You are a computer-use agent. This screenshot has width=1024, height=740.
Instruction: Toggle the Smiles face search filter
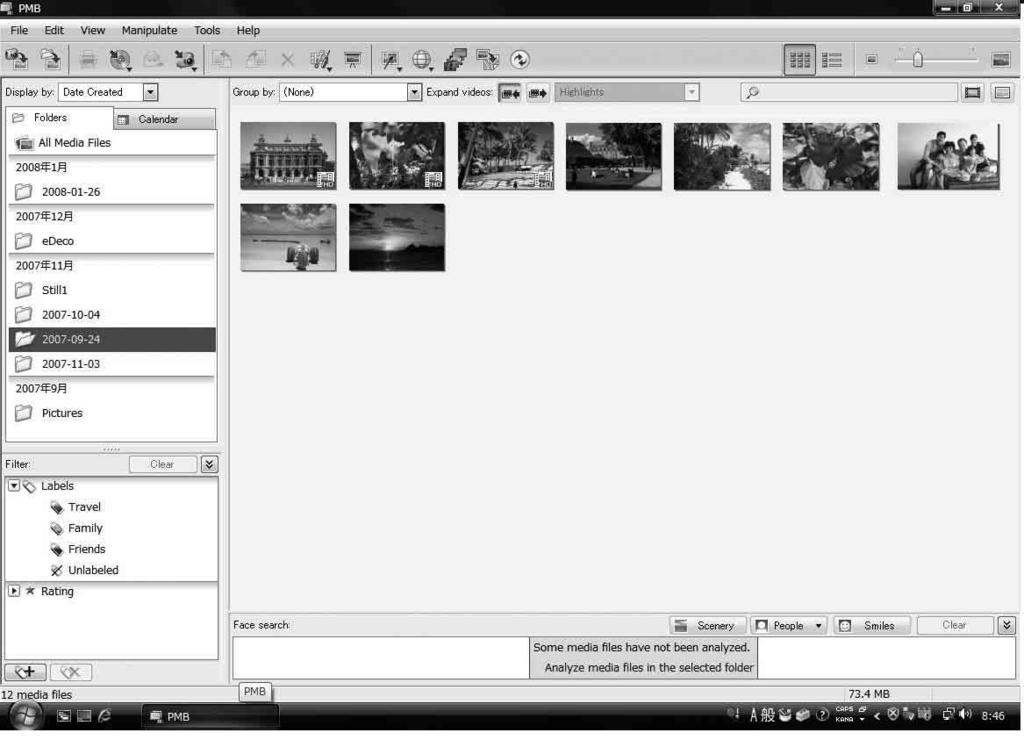point(871,625)
